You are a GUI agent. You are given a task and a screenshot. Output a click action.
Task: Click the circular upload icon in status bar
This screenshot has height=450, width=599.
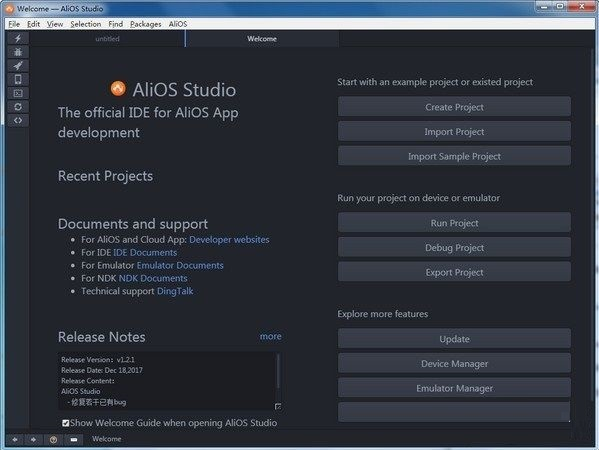[x=53, y=440]
